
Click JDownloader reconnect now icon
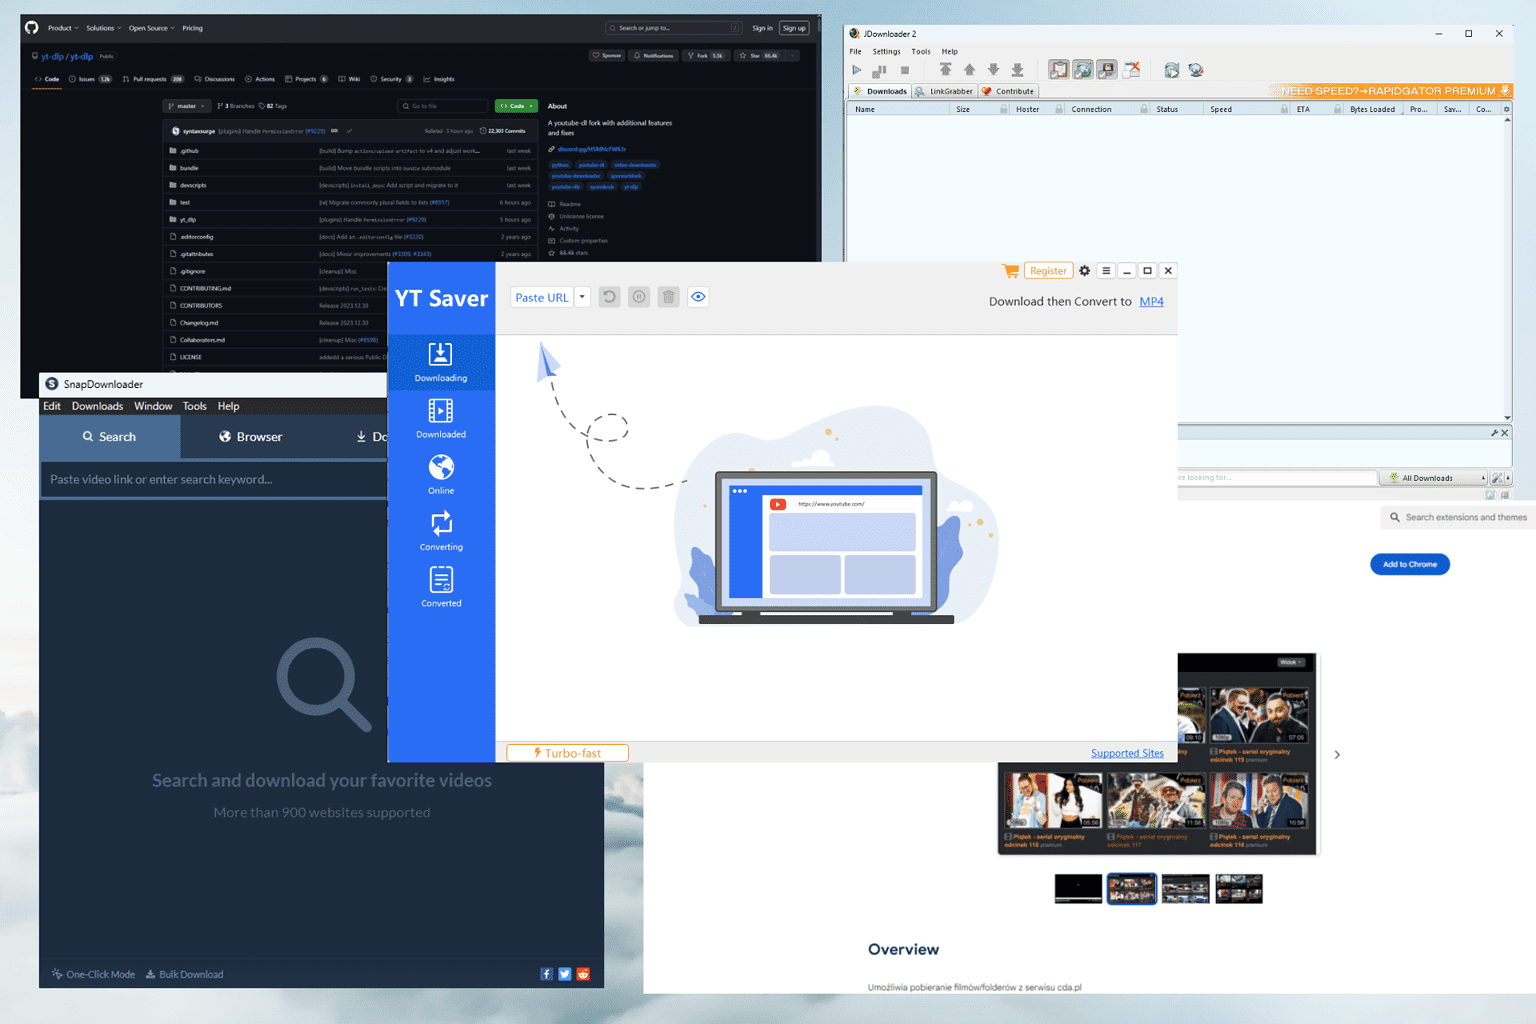pyautogui.click(x=1172, y=70)
